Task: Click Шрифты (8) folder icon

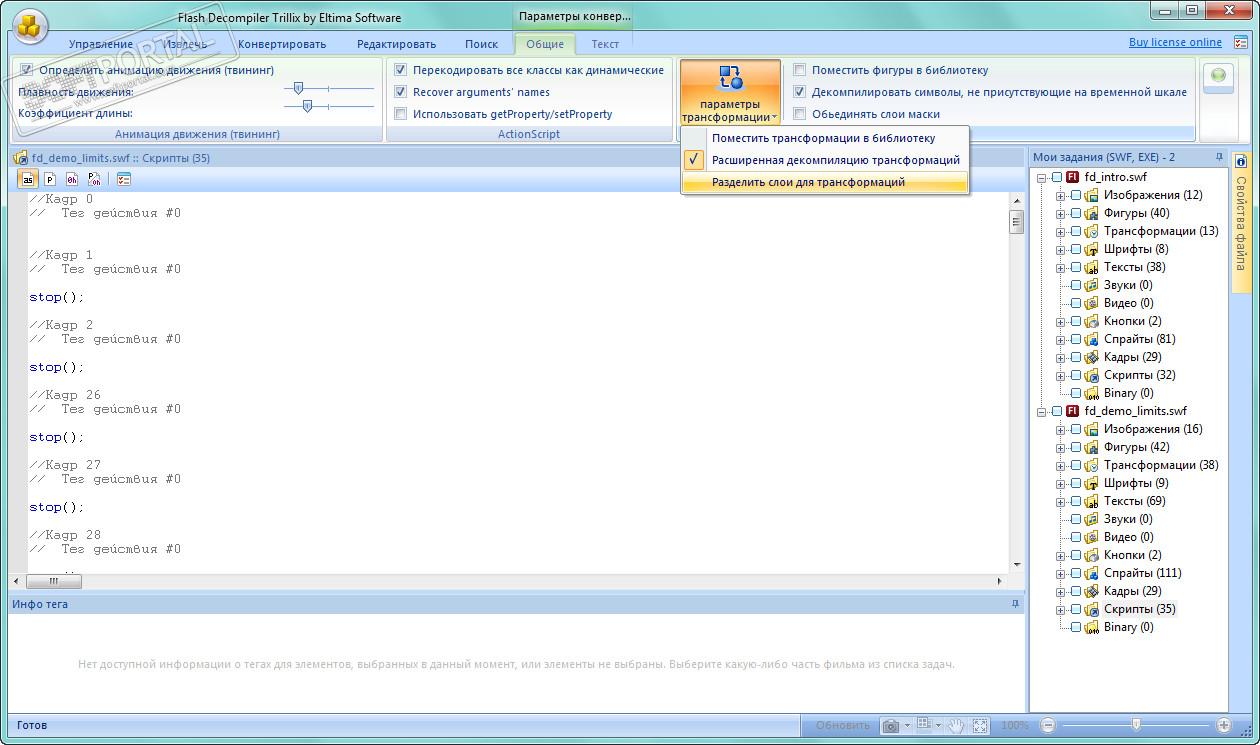Action: click(1092, 249)
